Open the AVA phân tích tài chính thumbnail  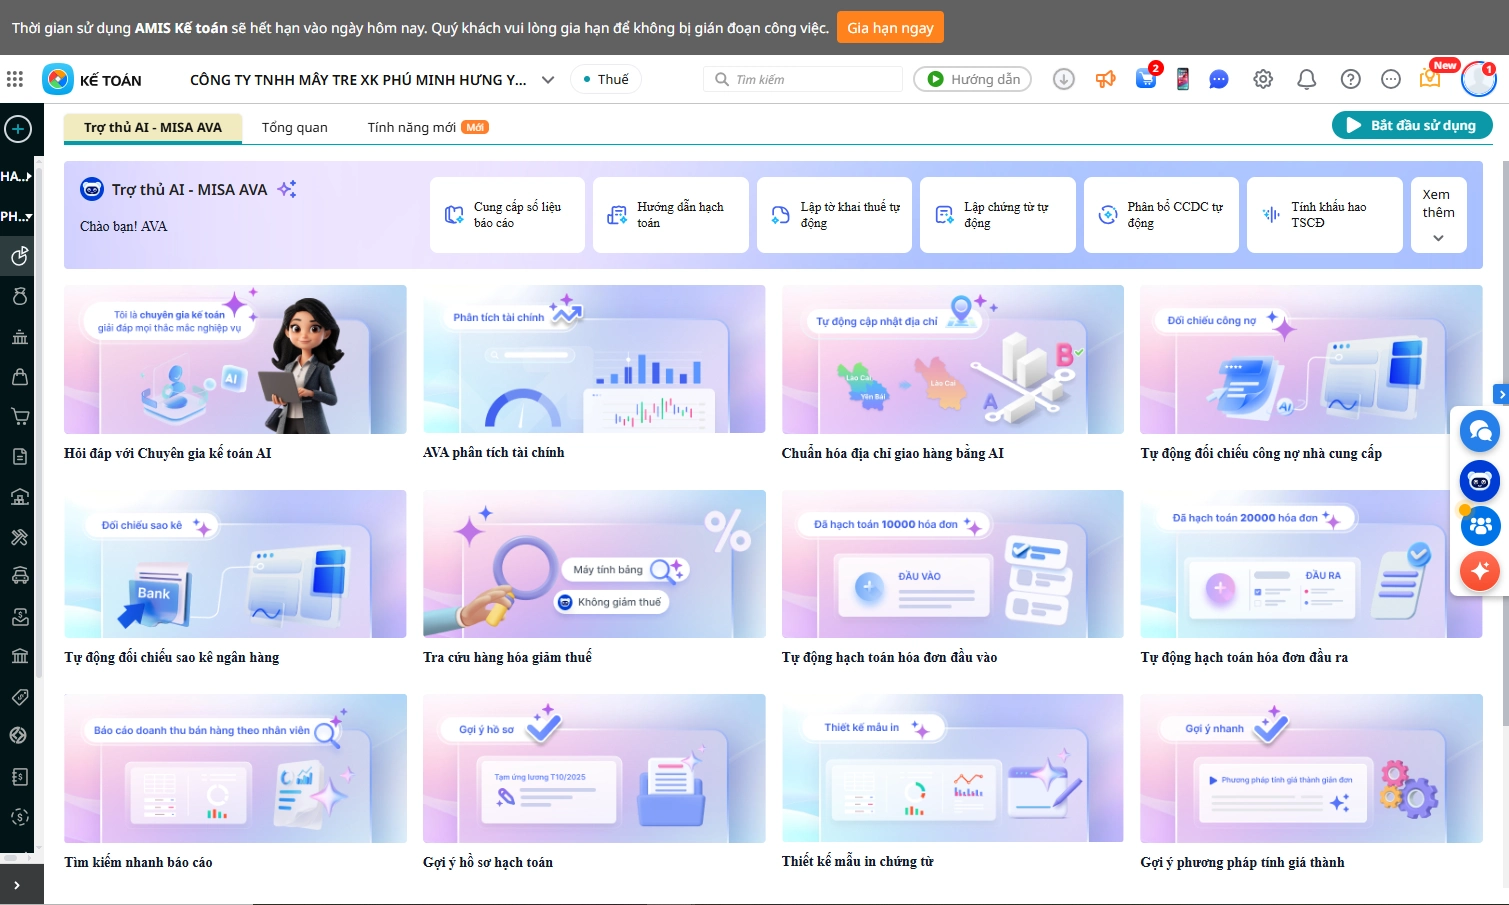click(594, 359)
